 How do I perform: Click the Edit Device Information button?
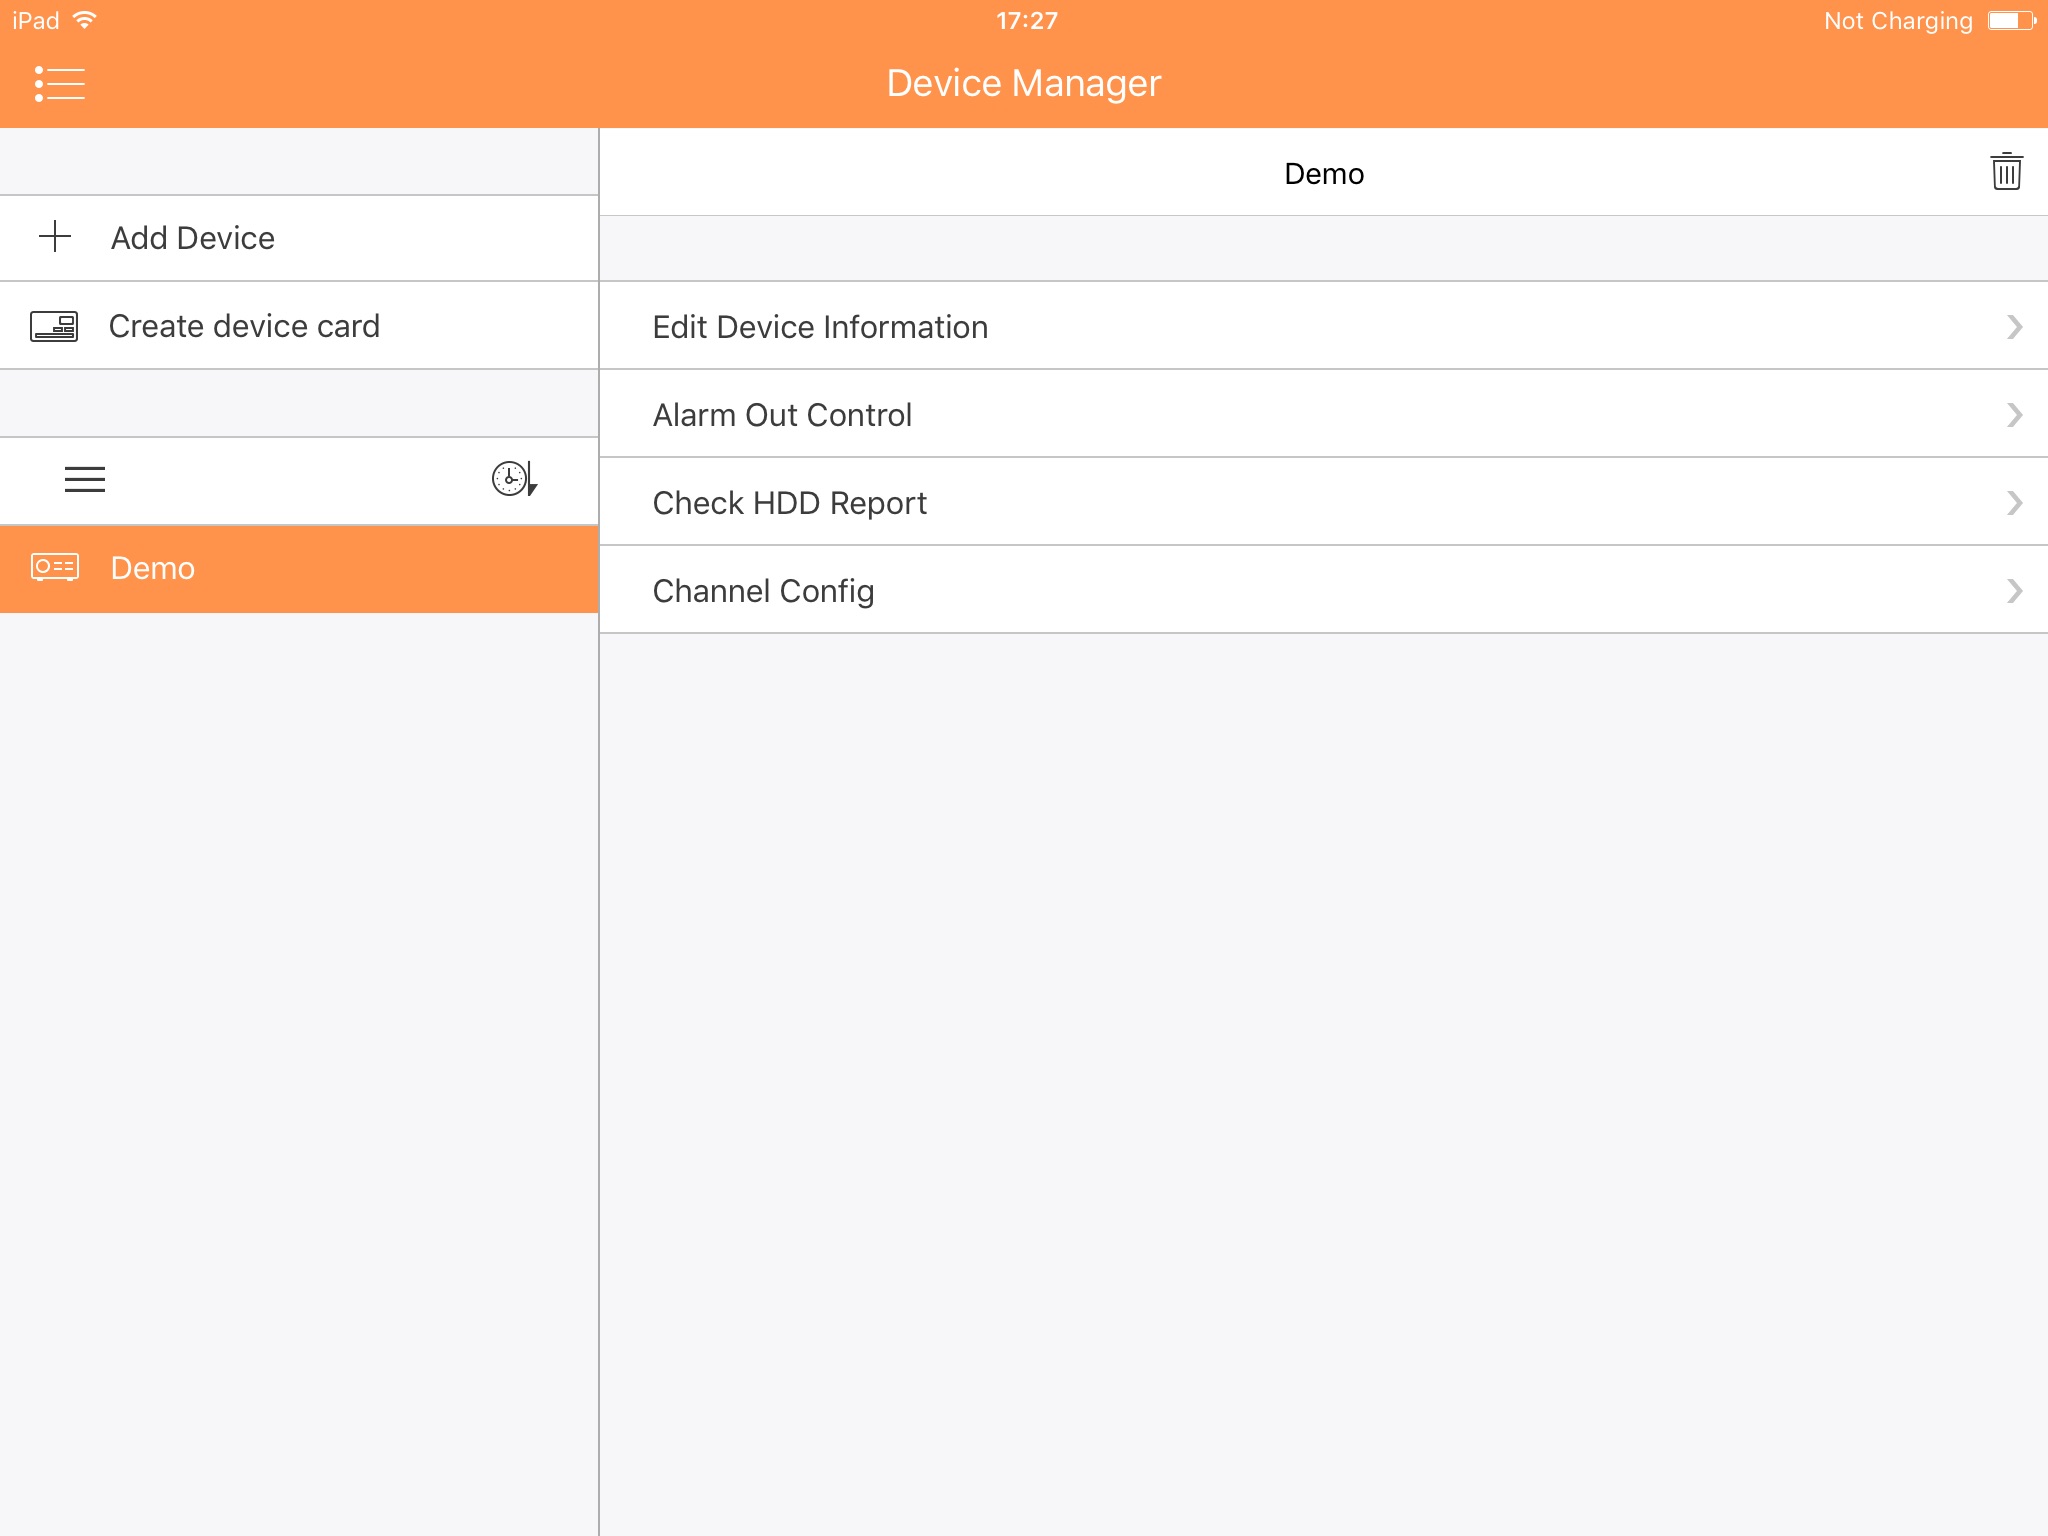tap(1326, 326)
